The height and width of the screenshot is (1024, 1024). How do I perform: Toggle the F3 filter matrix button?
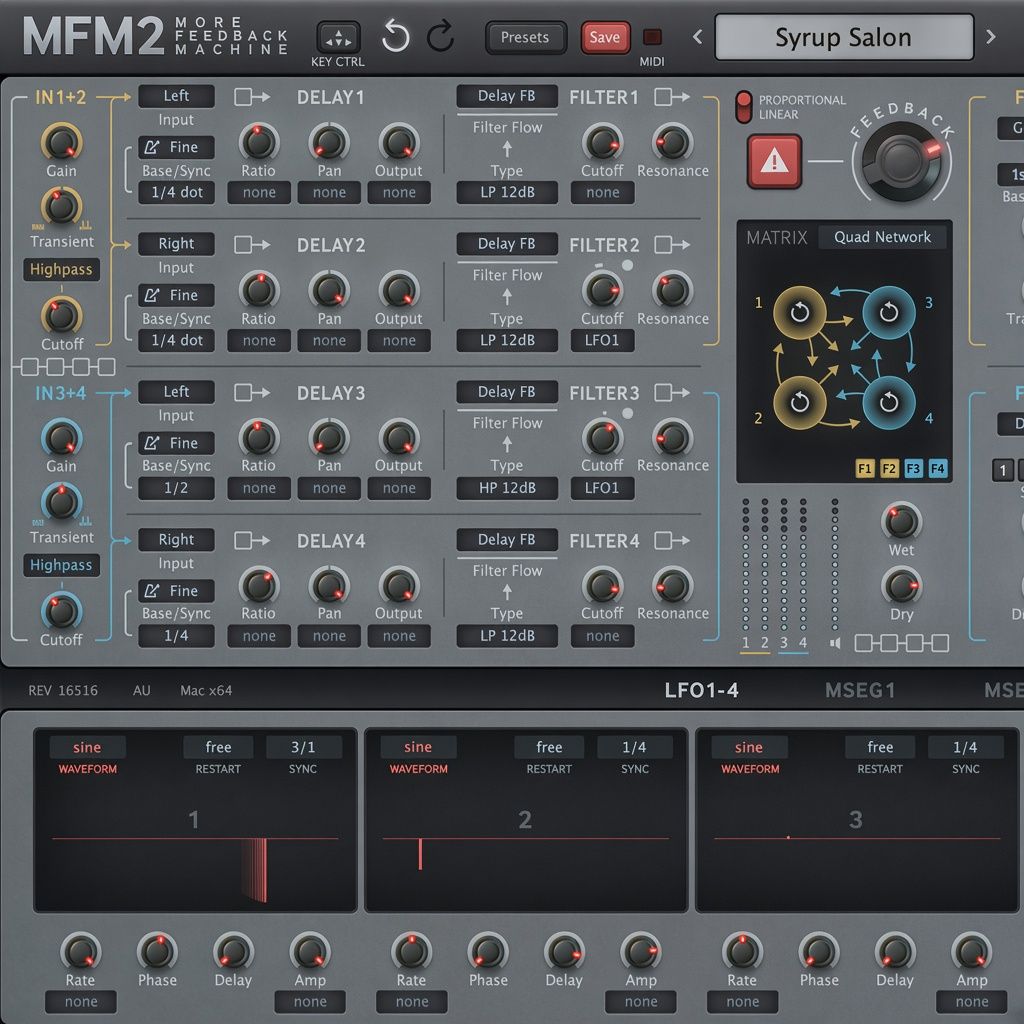pos(913,468)
